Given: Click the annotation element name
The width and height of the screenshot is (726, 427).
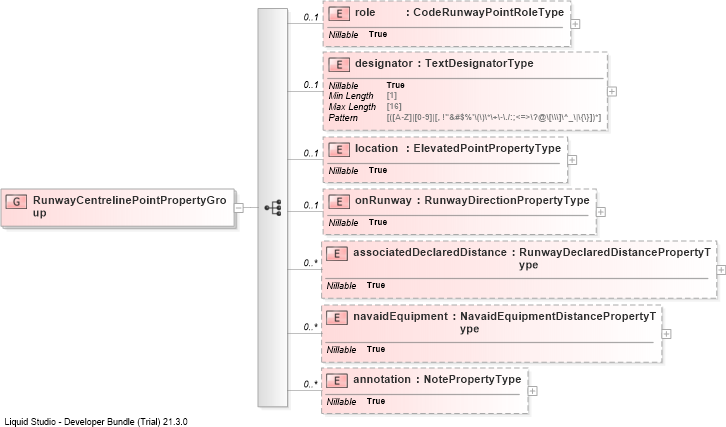Looking at the screenshot, I should click(382, 379).
